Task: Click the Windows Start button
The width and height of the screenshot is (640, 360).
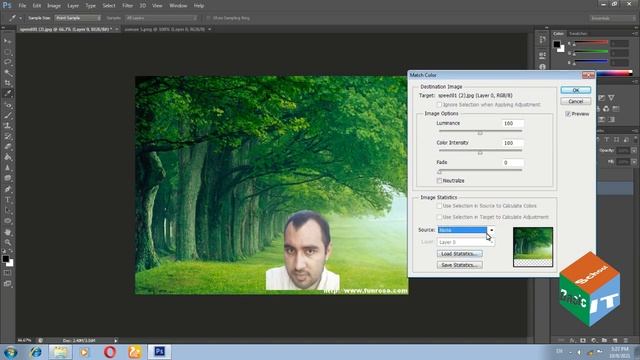Action: click(10, 352)
